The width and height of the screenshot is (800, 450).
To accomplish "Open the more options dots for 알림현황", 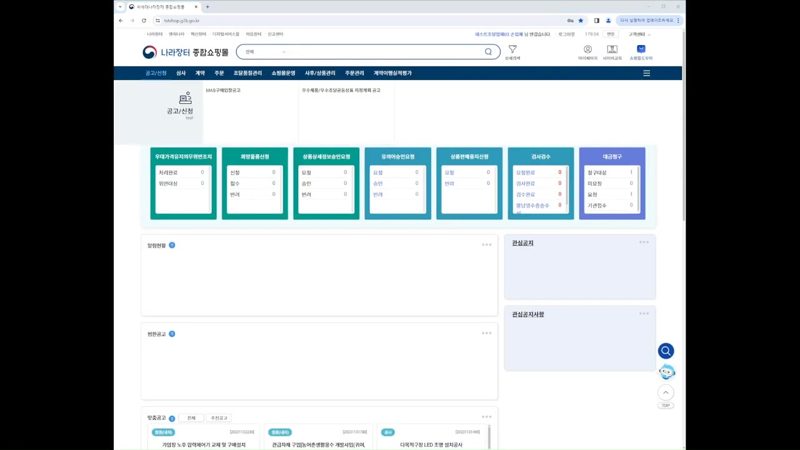I will pos(487,244).
